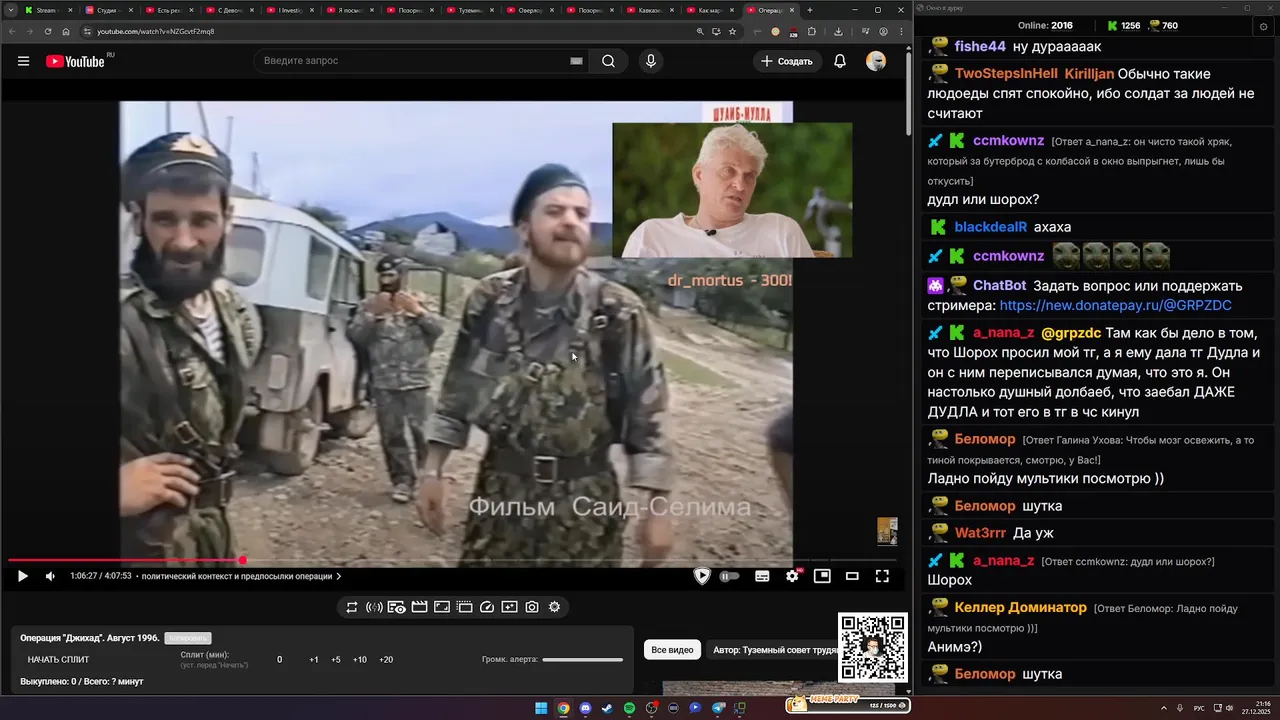Click username Келлер Доминатор in chat
1280x720 pixels.
click(1020, 607)
